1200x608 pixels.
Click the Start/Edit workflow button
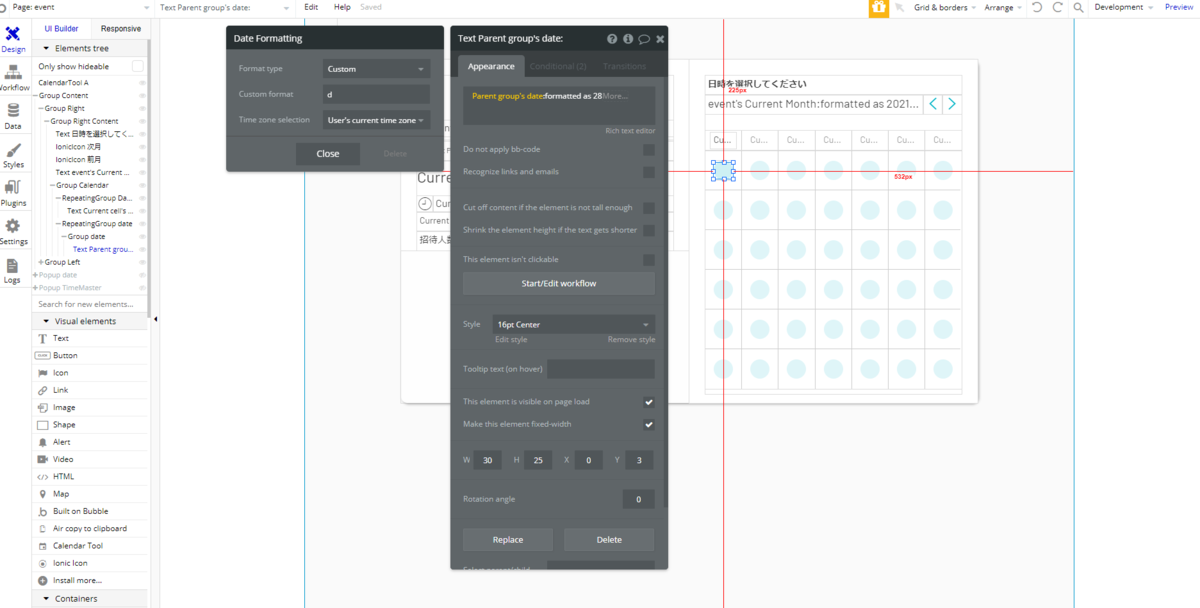click(x=559, y=283)
